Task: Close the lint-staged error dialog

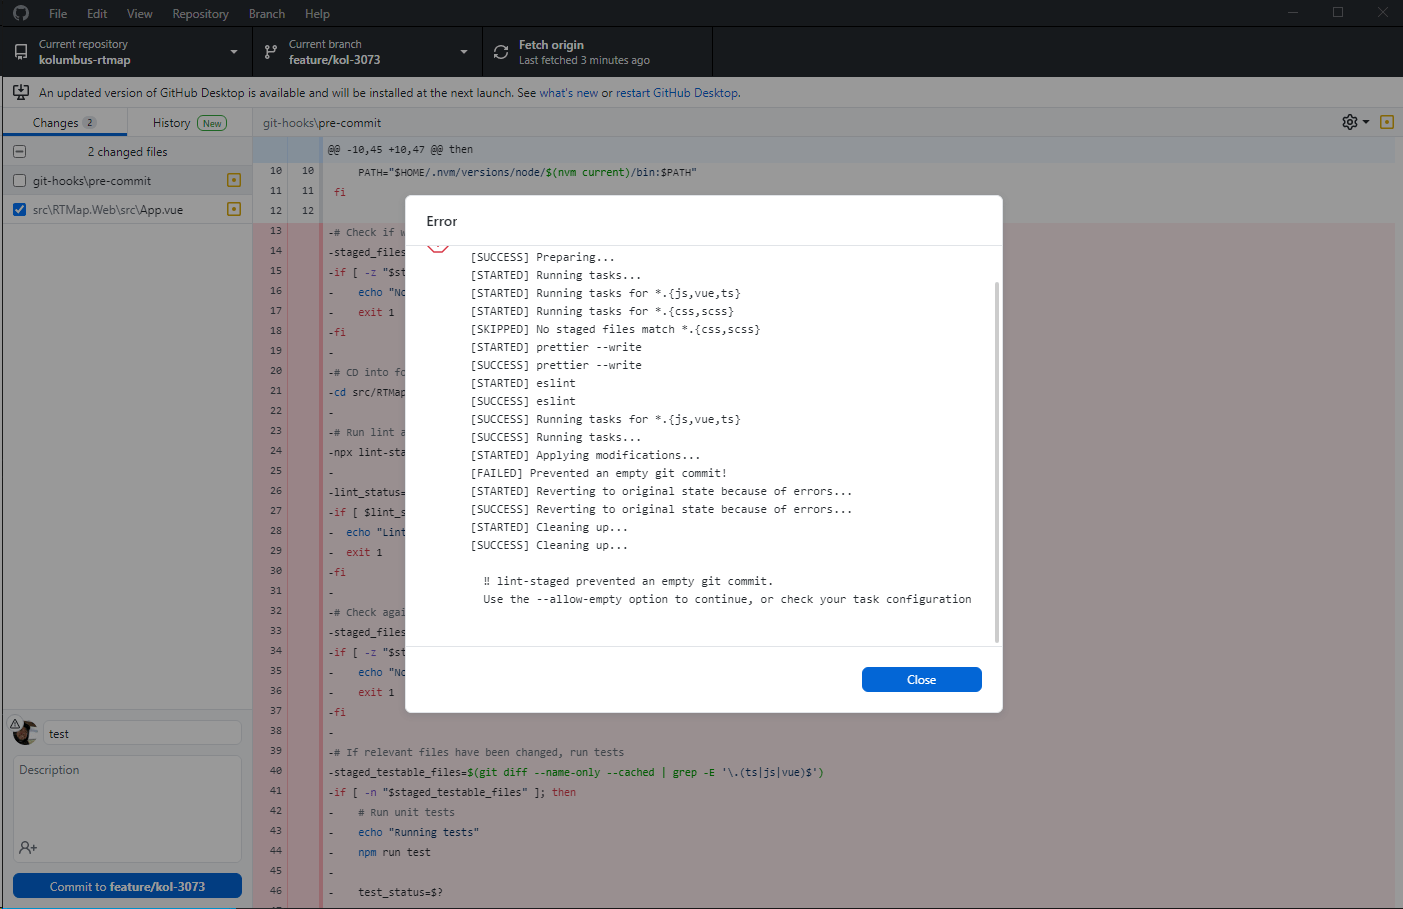Action: 921,679
